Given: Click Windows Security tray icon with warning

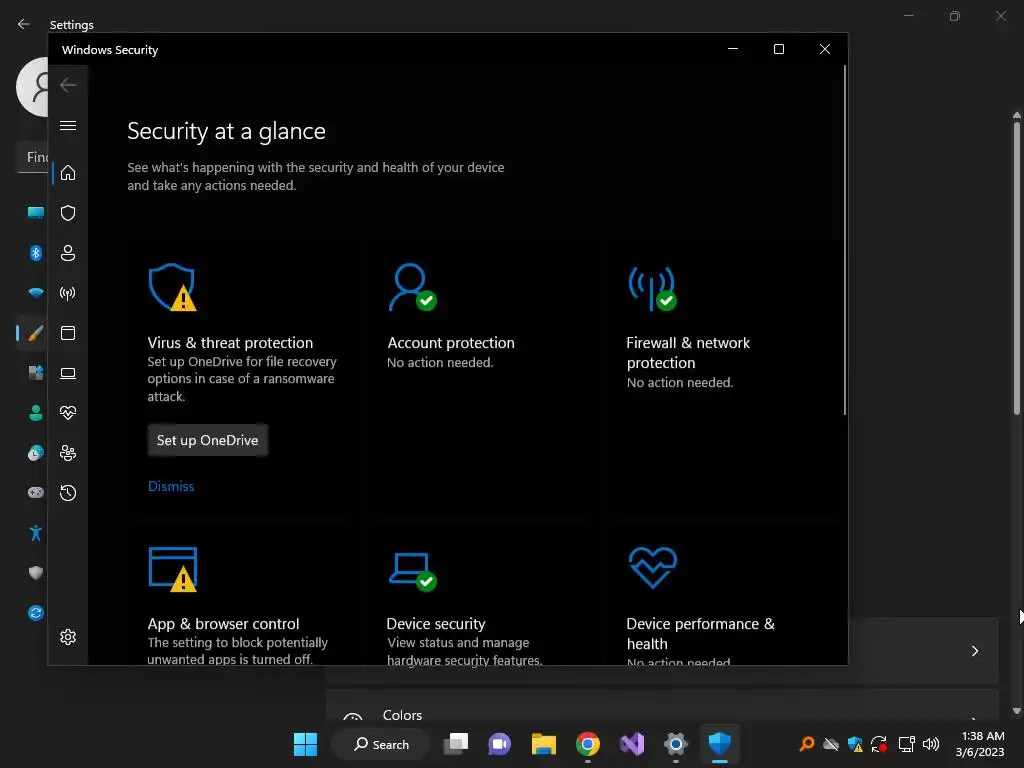Looking at the screenshot, I should [856, 744].
